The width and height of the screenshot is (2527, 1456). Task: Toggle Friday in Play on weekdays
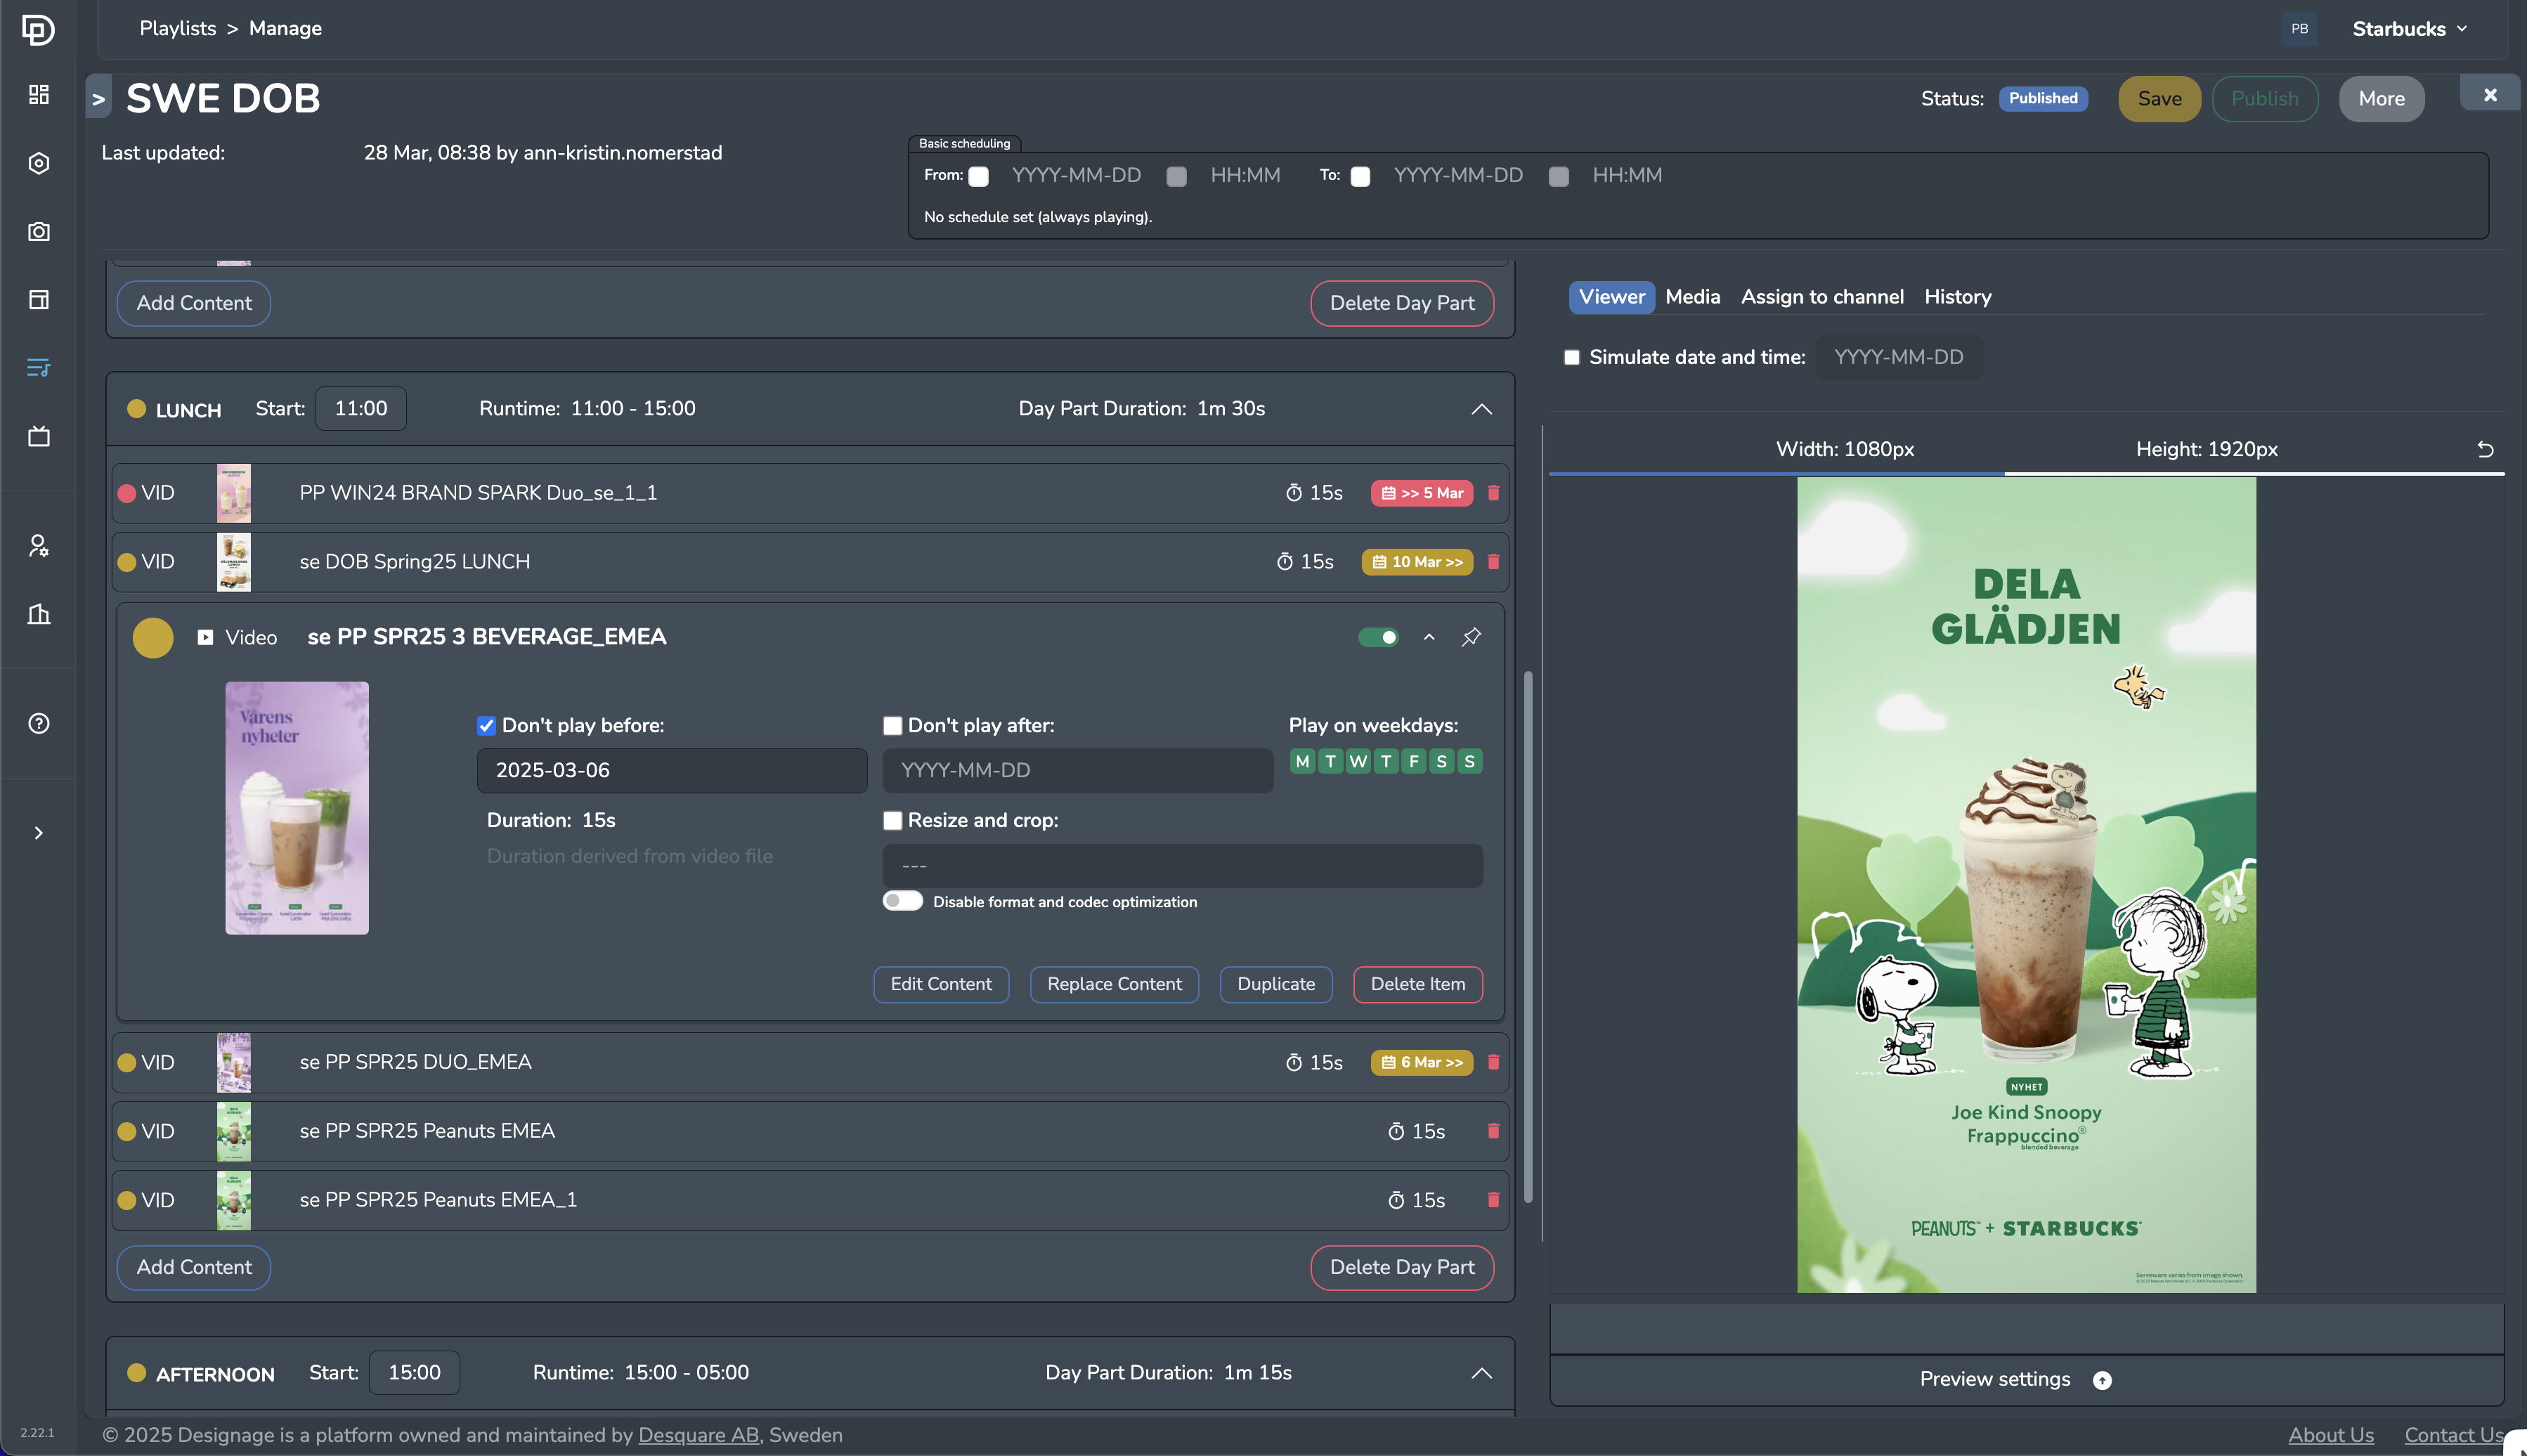1414,762
